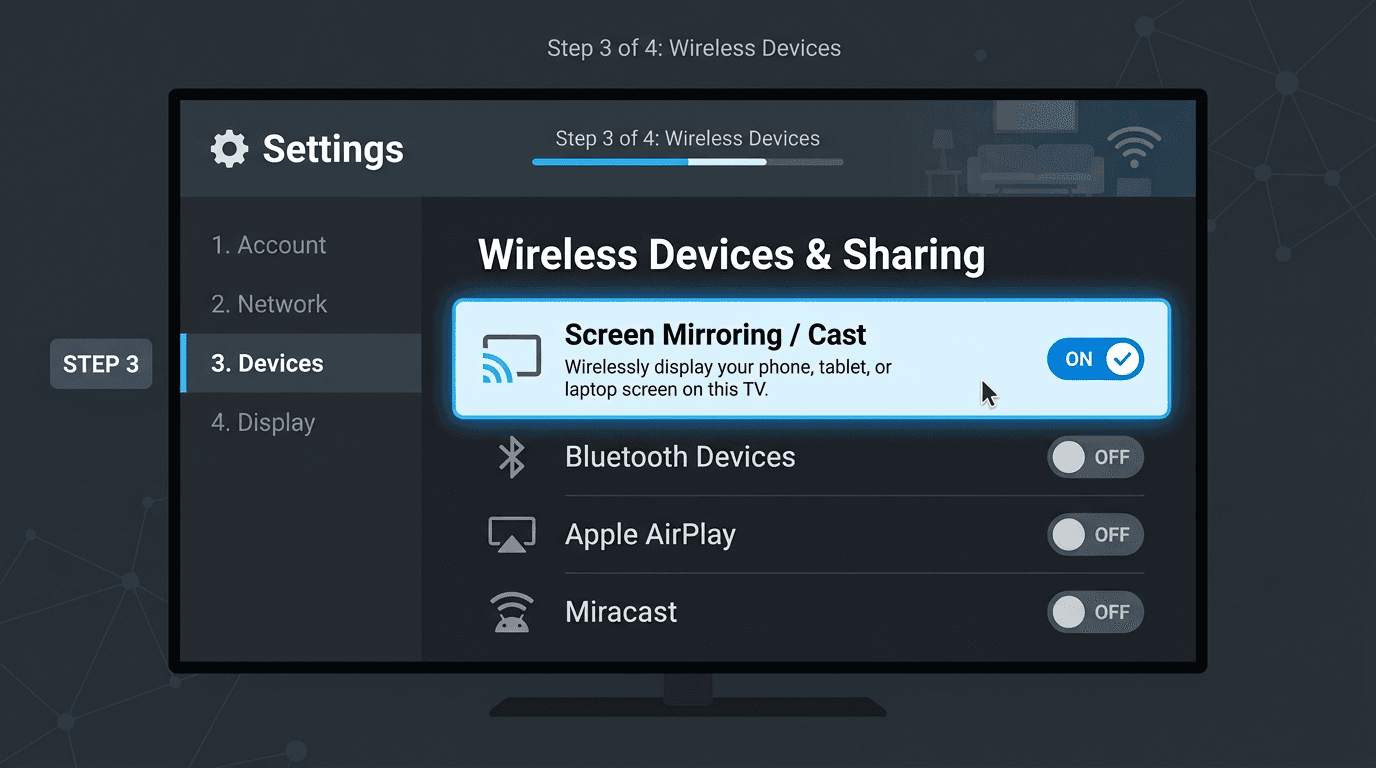The image size is (1376, 768).
Task: Click the setup progress bar
Action: click(687, 161)
